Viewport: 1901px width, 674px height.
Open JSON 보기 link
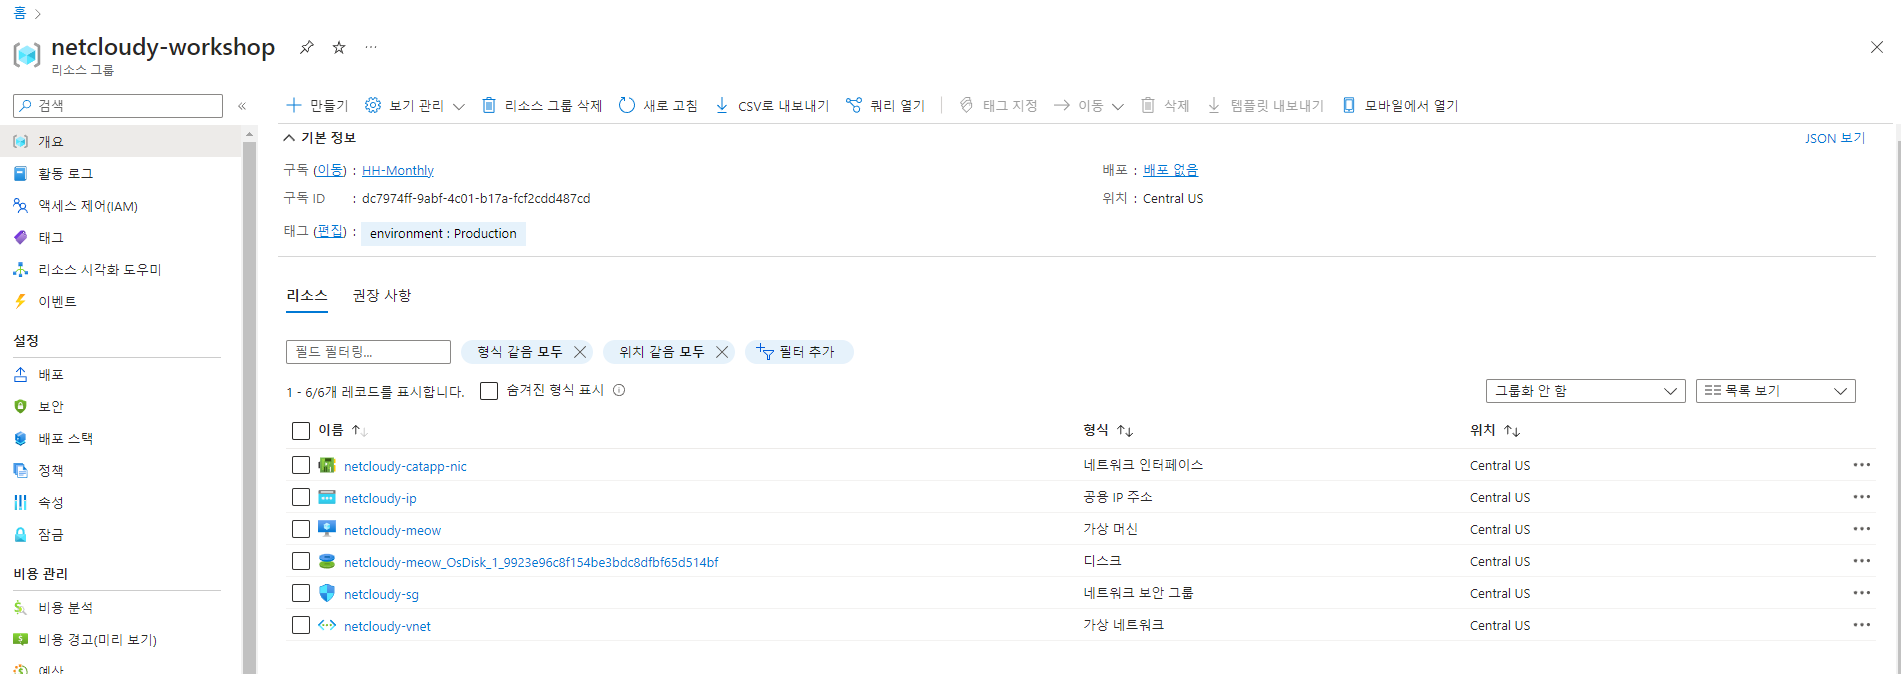[1834, 138]
